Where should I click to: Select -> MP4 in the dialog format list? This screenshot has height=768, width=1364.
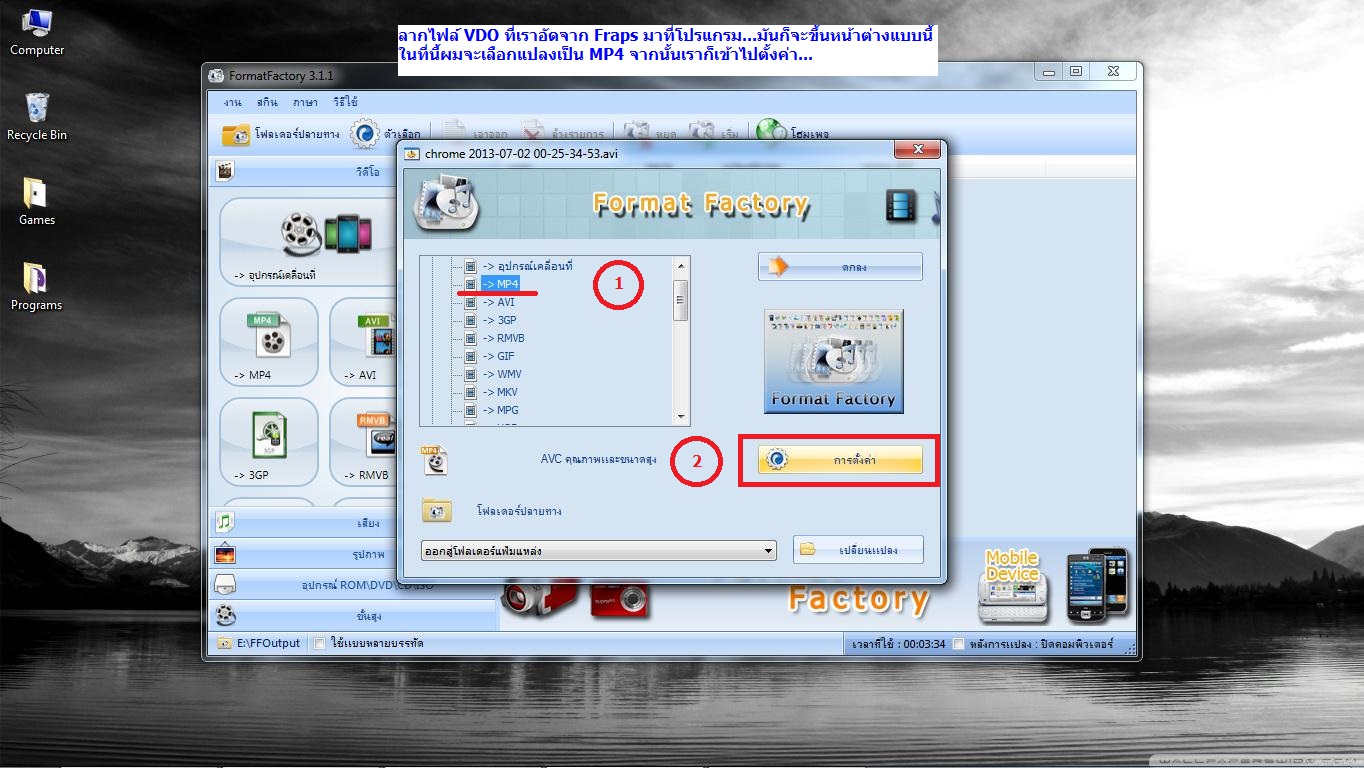tap(500, 284)
